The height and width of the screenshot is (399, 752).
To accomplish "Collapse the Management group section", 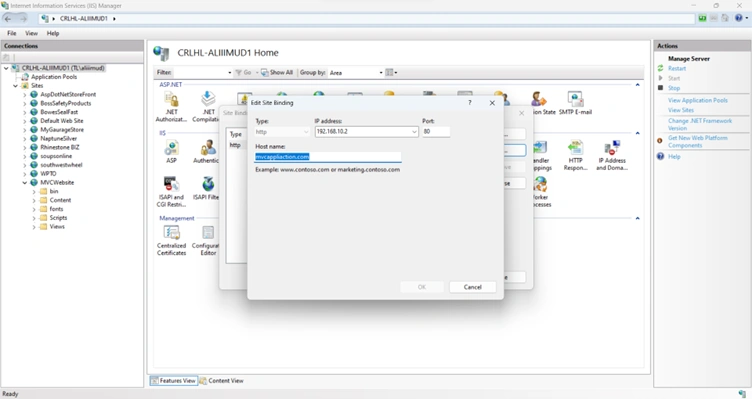I will (x=637, y=218).
